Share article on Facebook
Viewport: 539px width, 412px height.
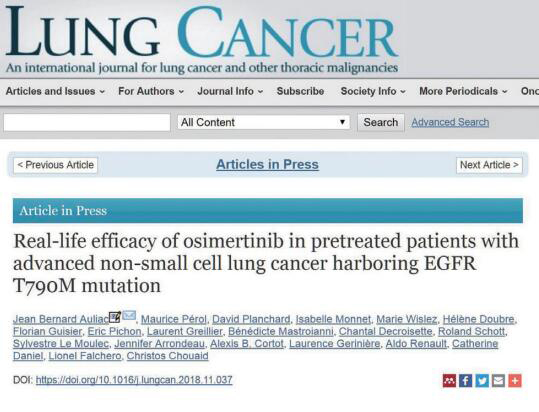pyautogui.click(x=465, y=380)
